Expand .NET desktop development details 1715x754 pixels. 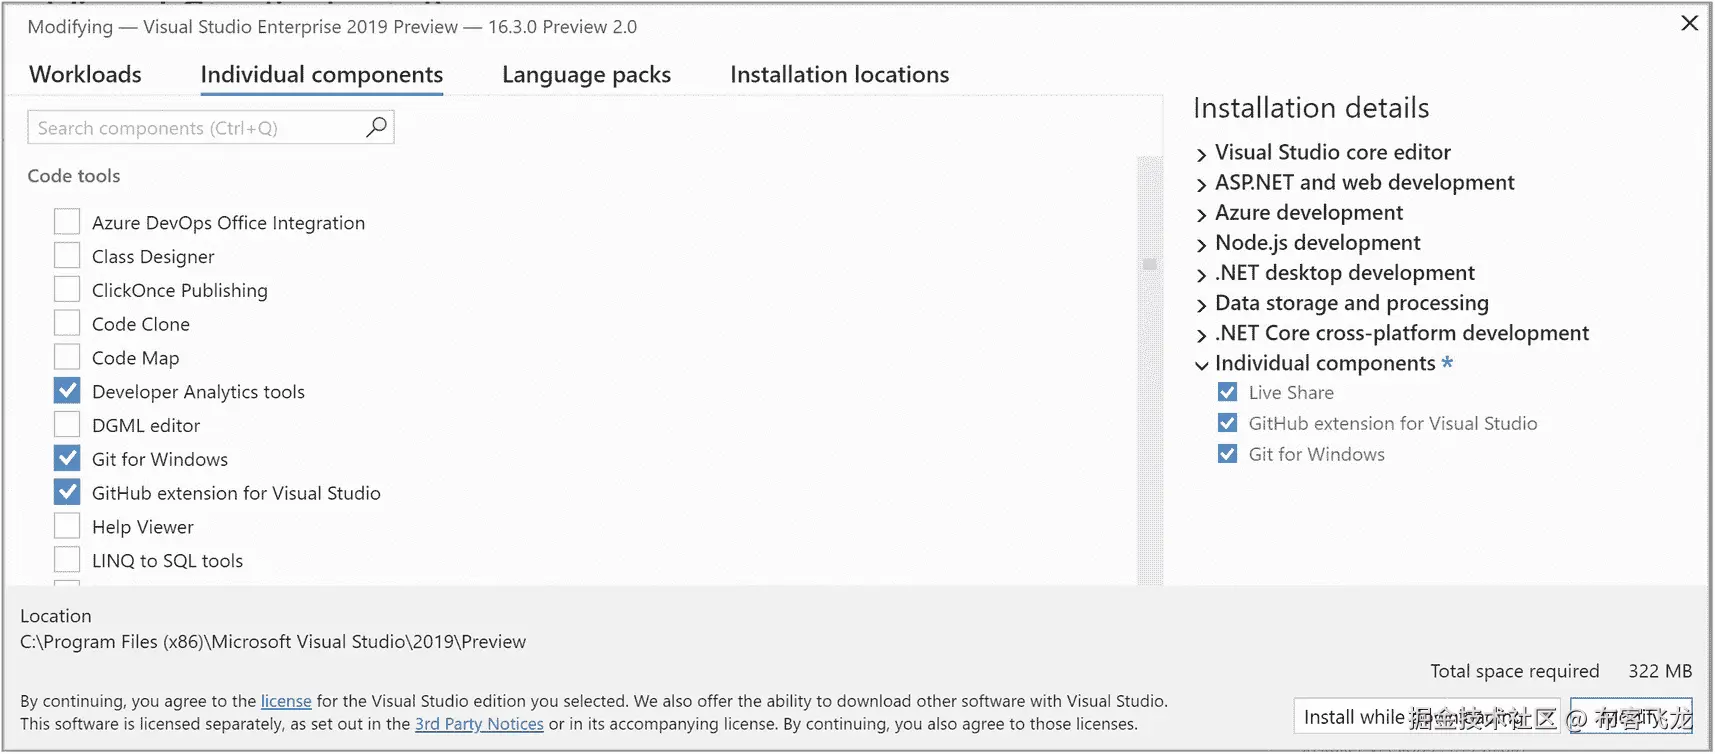(x=1202, y=274)
